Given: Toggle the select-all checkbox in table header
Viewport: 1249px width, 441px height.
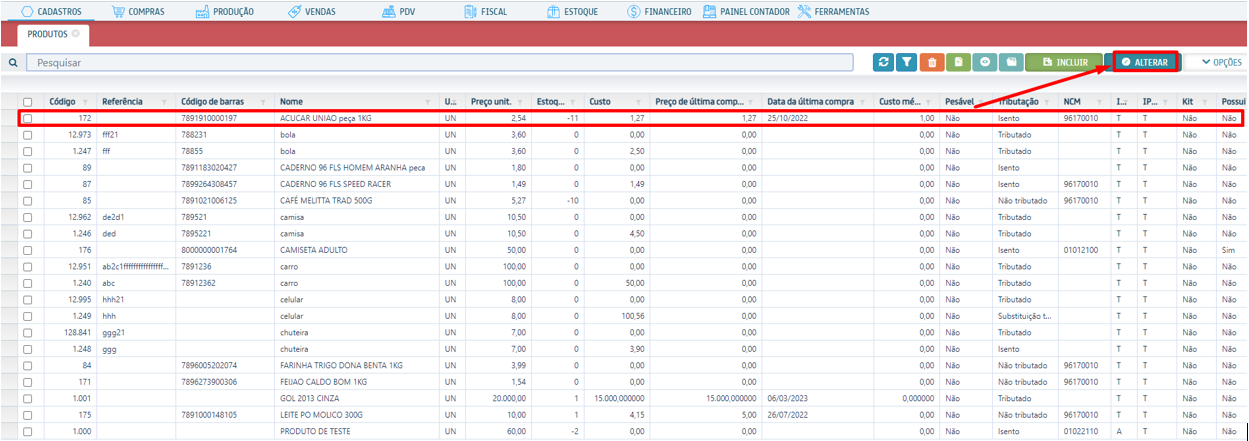Looking at the screenshot, I should point(28,102).
